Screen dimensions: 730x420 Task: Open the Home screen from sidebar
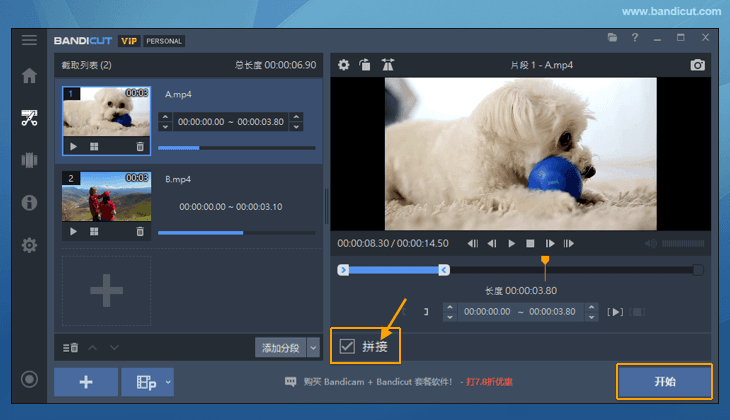[x=29, y=76]
